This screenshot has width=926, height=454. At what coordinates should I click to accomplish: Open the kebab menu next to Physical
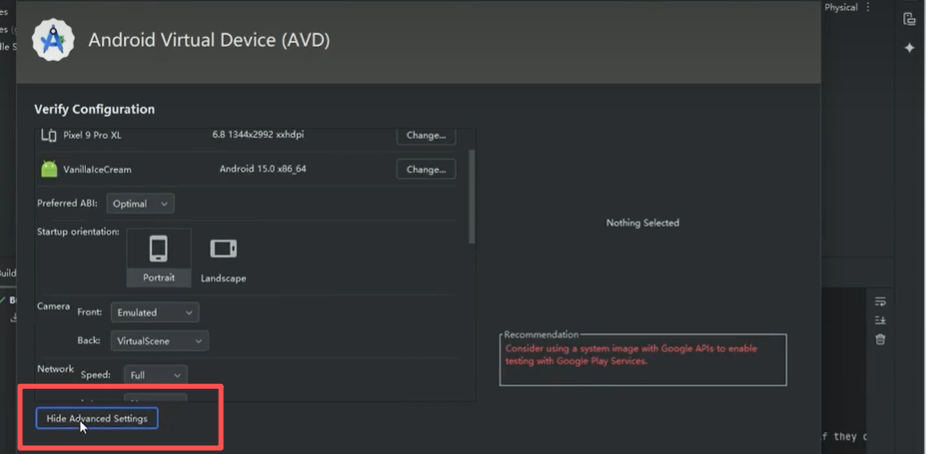868,8
